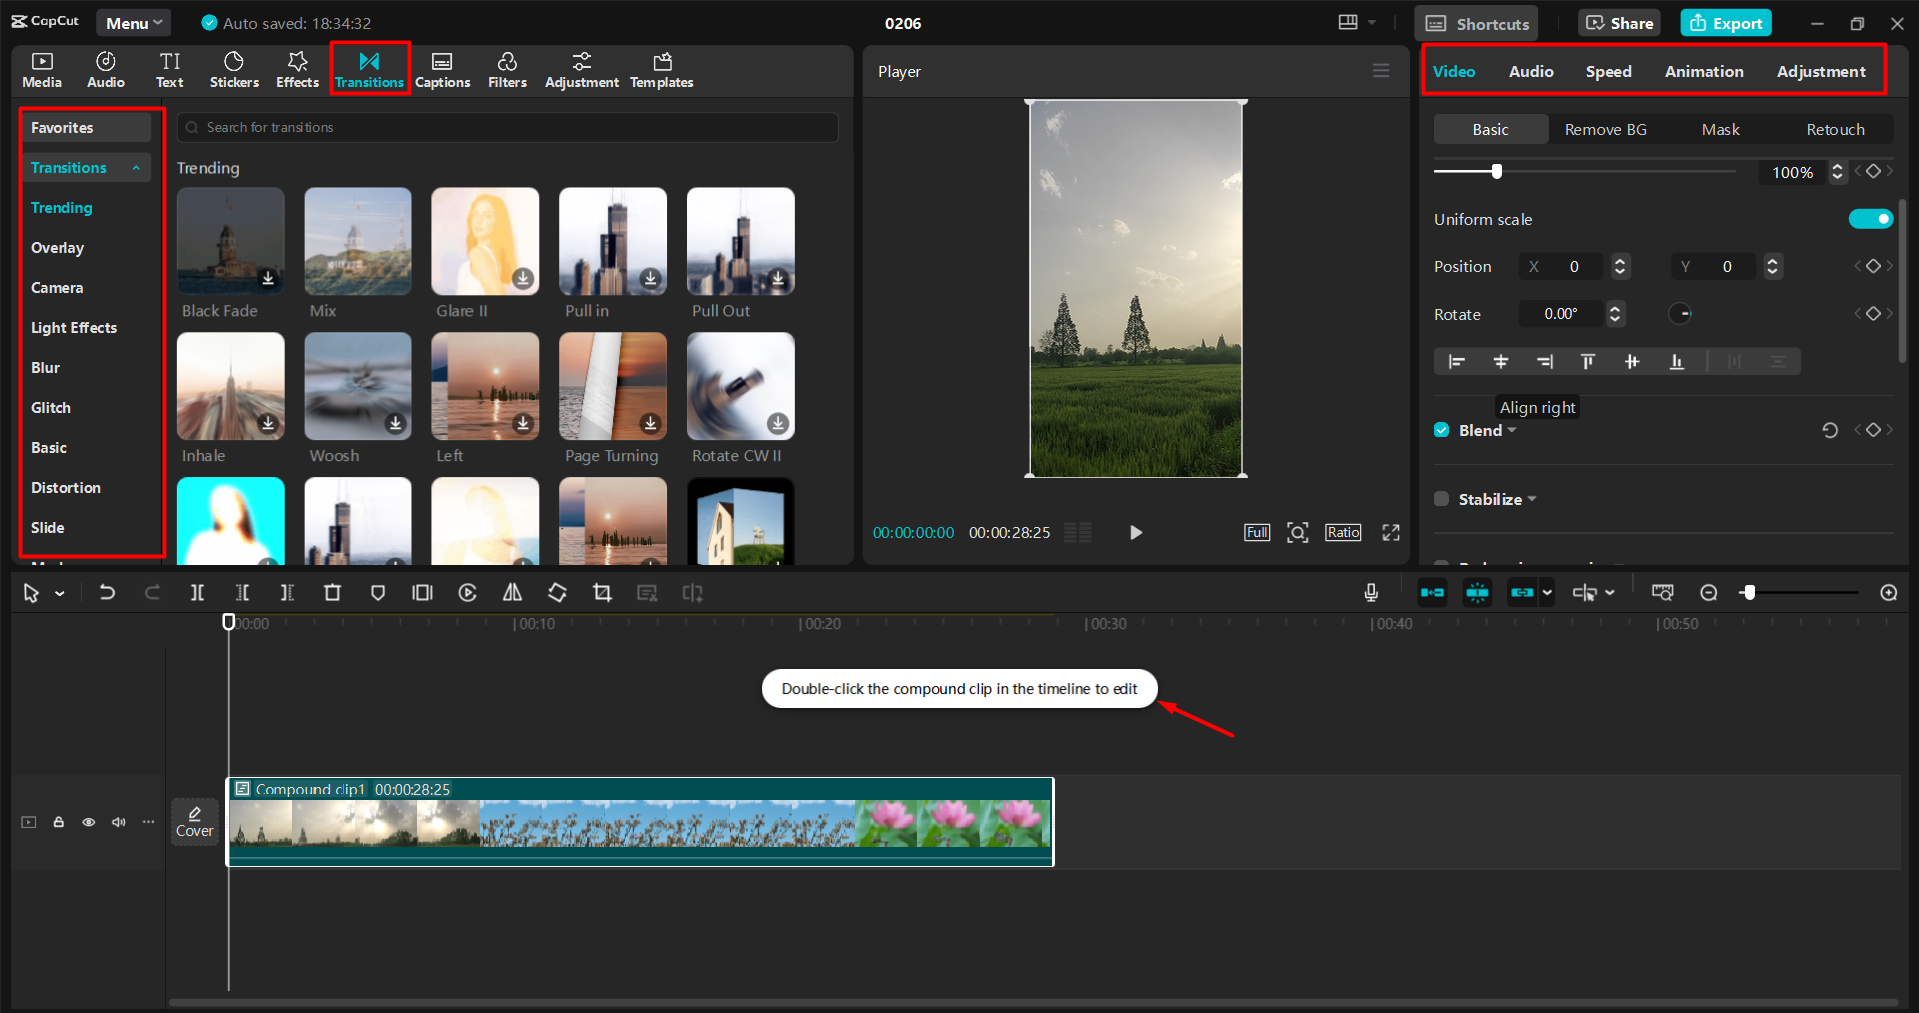This screenshot has width=1919, height=1013.
Task: Collapse the Transitions category list
Action: click(x=137, y=167)
